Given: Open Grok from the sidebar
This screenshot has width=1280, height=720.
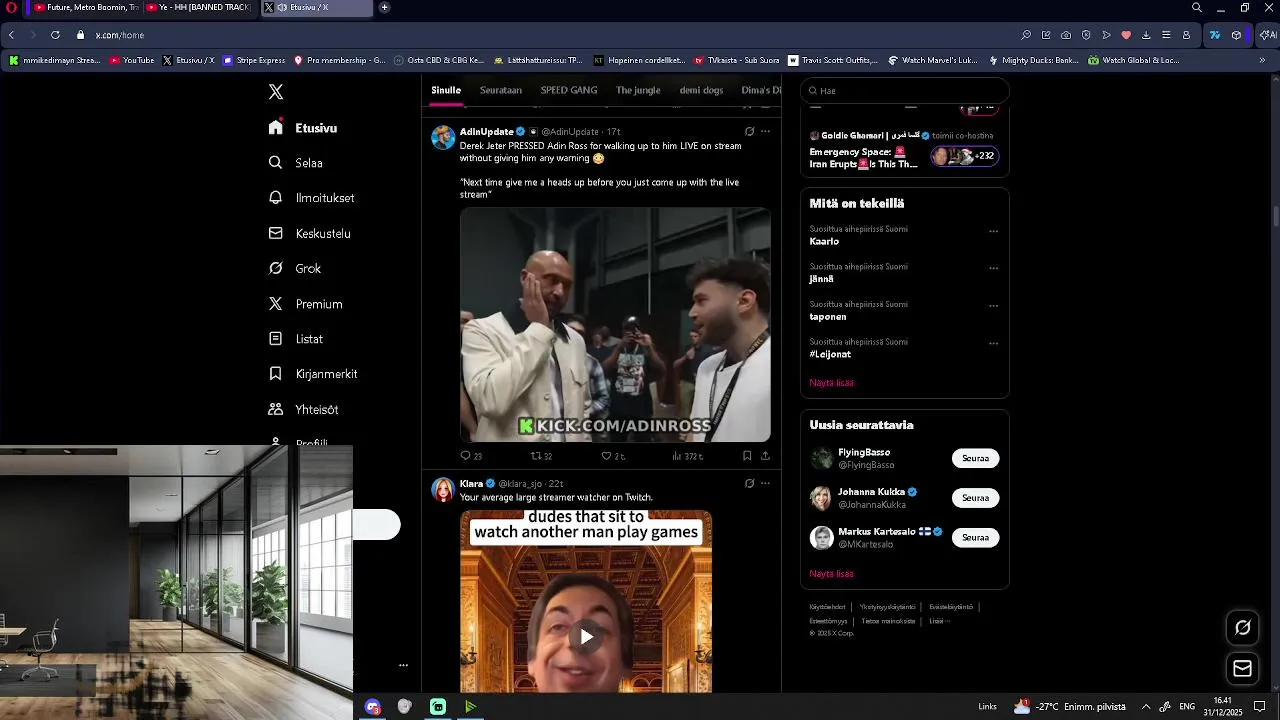Looking at the screenshot, I should click(x=295, y=268).
